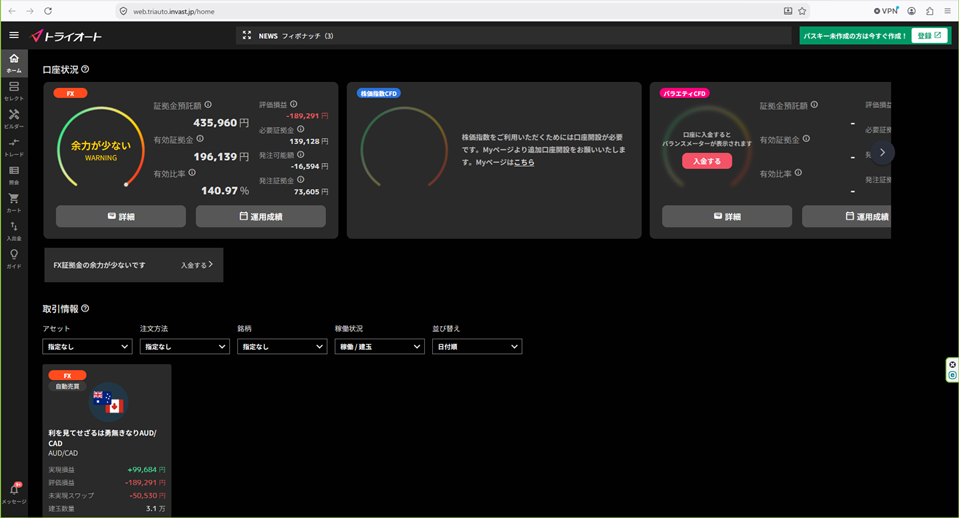Open バラエティCFD card 運用成績 button
Screen dimensions: 959x518
click(846, 216)
